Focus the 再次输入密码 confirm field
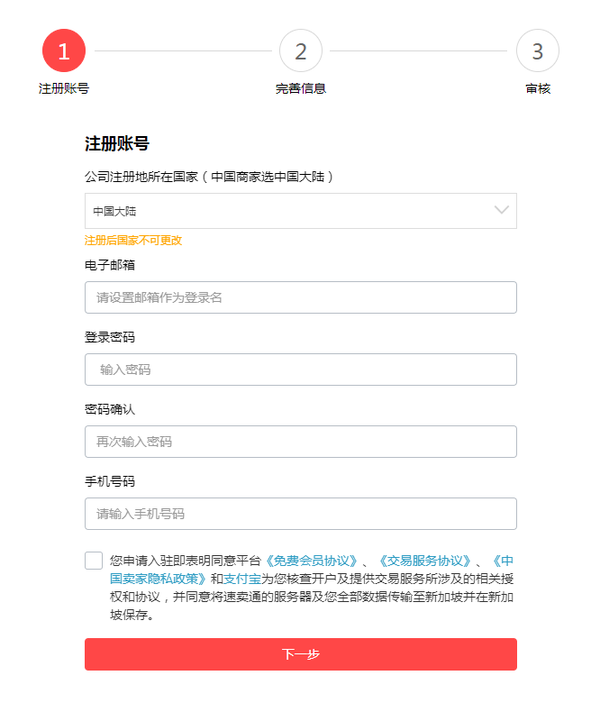Screen dimensions: 600x712 pyautogui.click(x=301, y=441)
